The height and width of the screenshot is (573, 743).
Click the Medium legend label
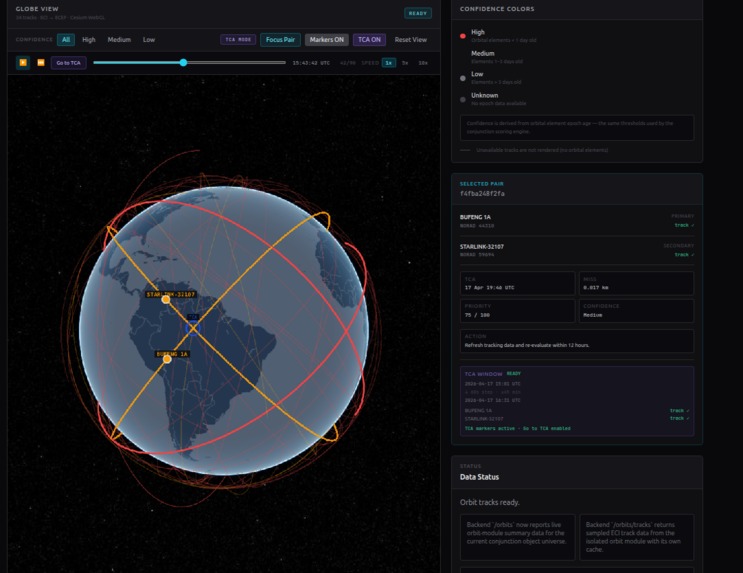tap(482, 54)
